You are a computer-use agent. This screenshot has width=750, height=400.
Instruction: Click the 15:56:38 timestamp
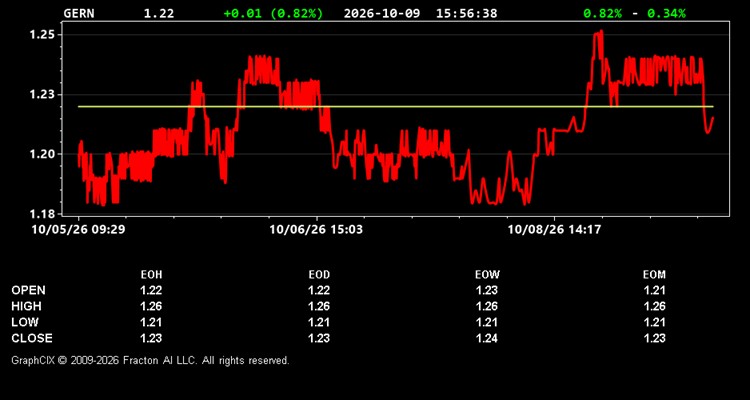466,13
